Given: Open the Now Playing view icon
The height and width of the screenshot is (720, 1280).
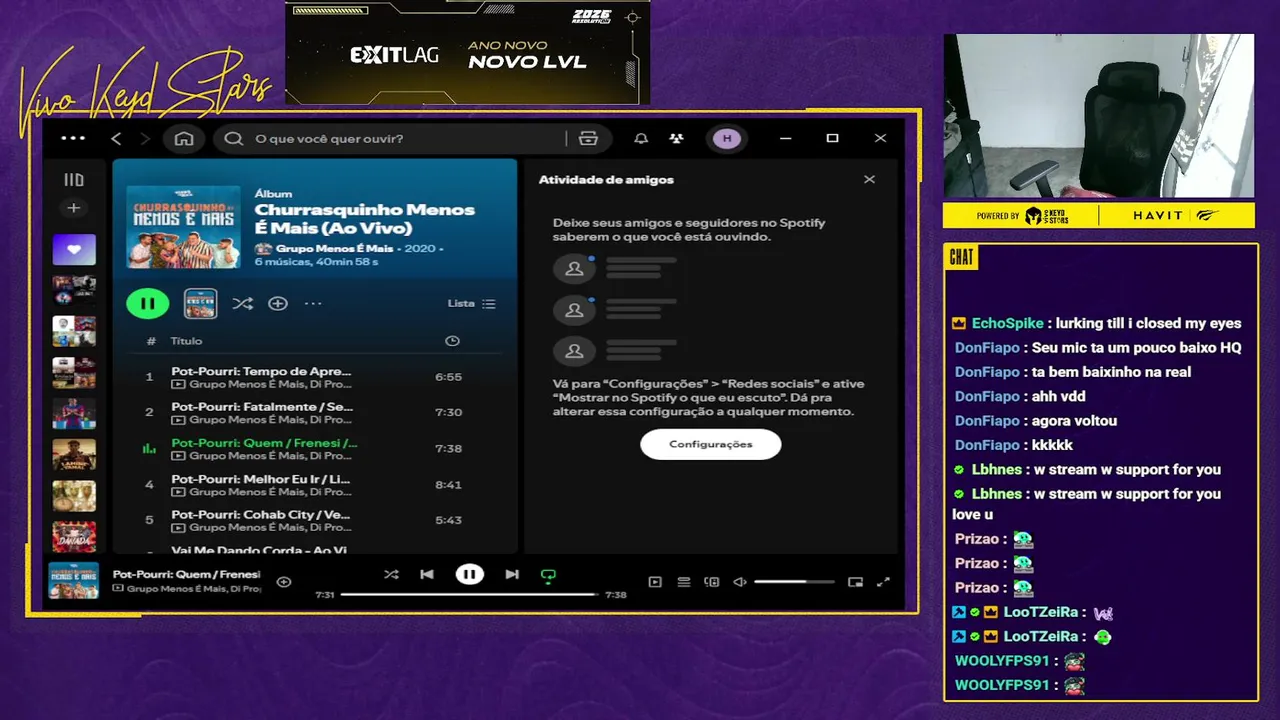Looking at the screenshot, I should pyautogui.click(x=655, y=582).
